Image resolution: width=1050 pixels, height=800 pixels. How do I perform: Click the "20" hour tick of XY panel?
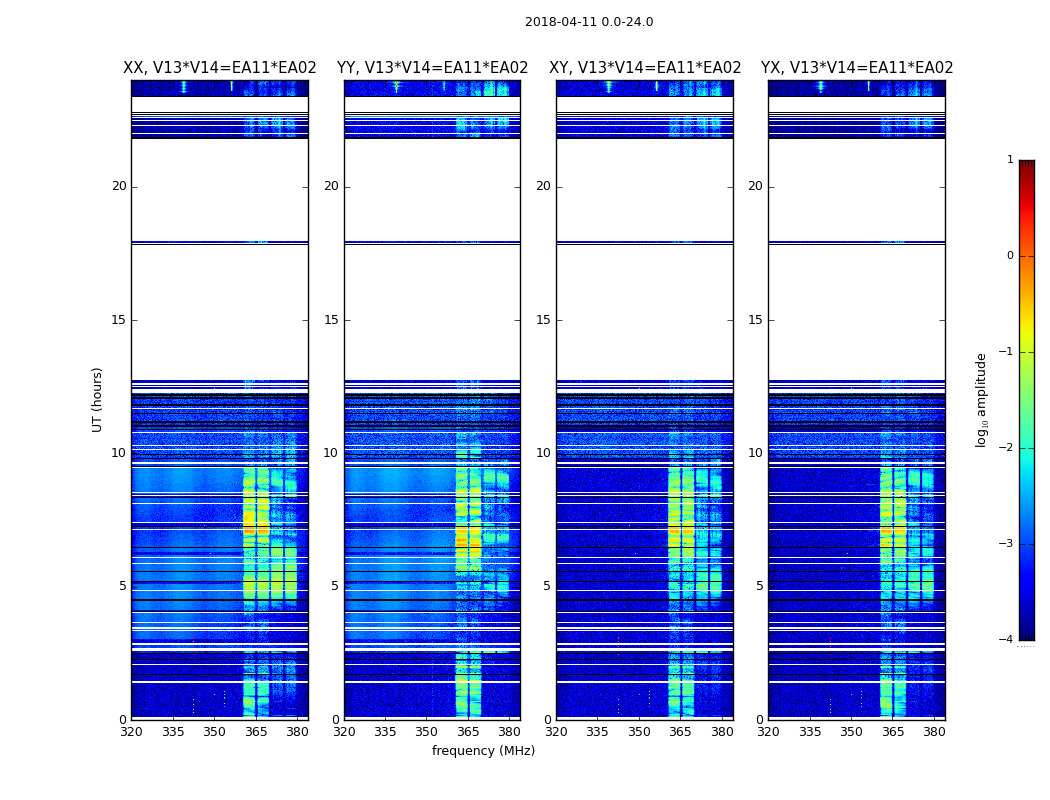(x=543, y=186)
